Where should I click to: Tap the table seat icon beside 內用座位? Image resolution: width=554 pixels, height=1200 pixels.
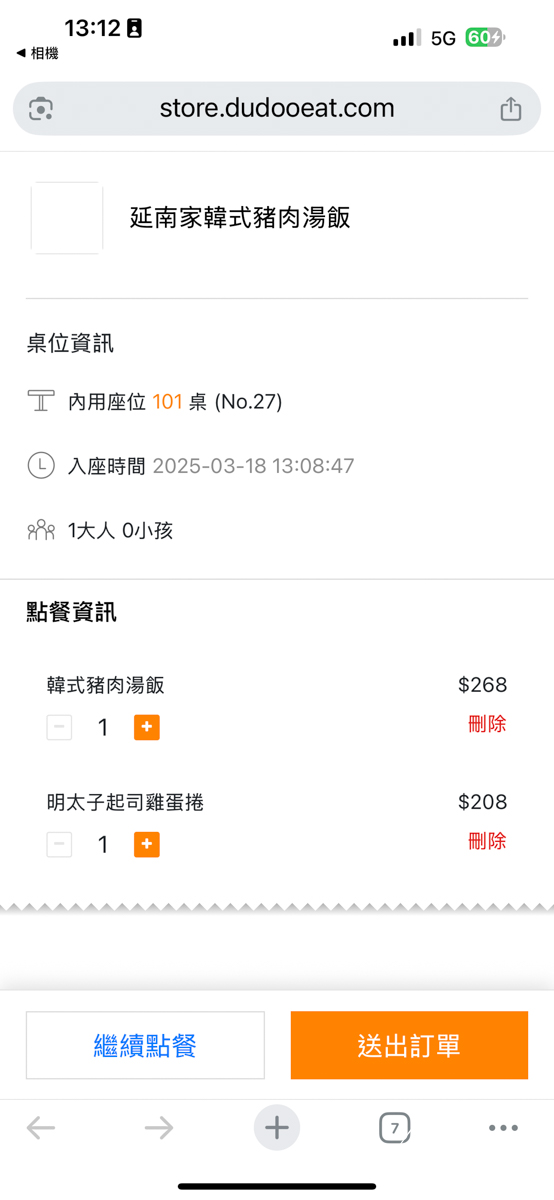click(41, 402)
